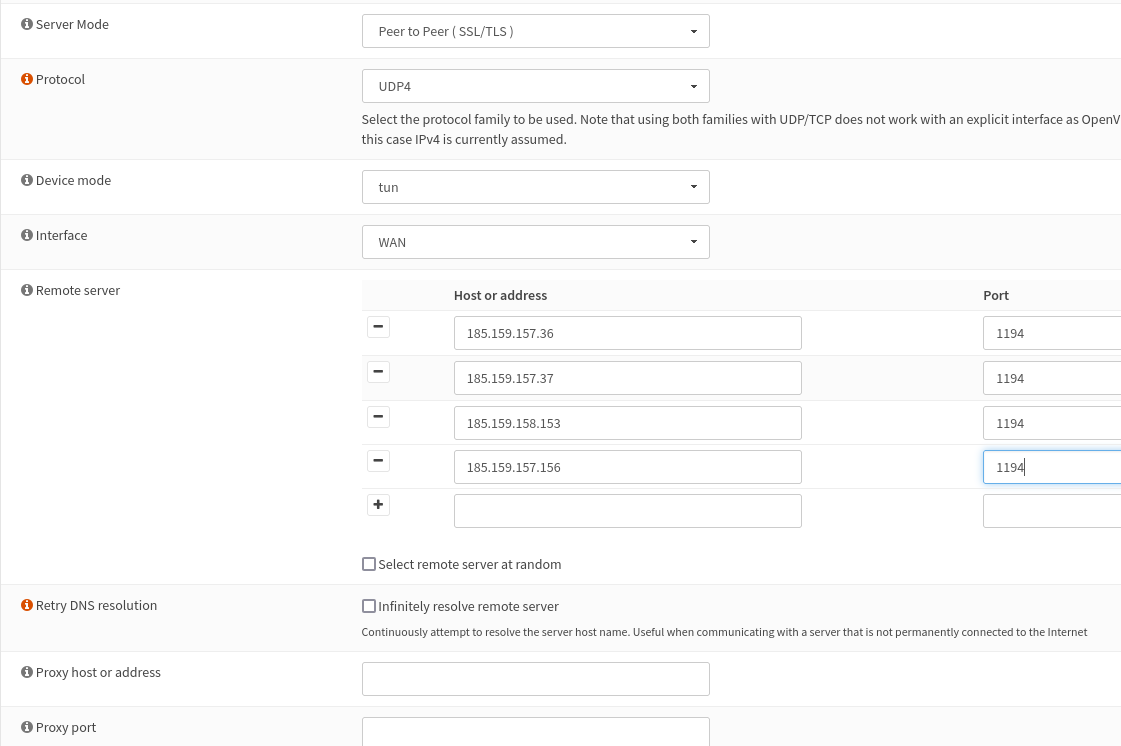This screenshot has height=746, width=1121.
Task: Open the Protocol UDP4 dropdown
Action: point(535,87)
